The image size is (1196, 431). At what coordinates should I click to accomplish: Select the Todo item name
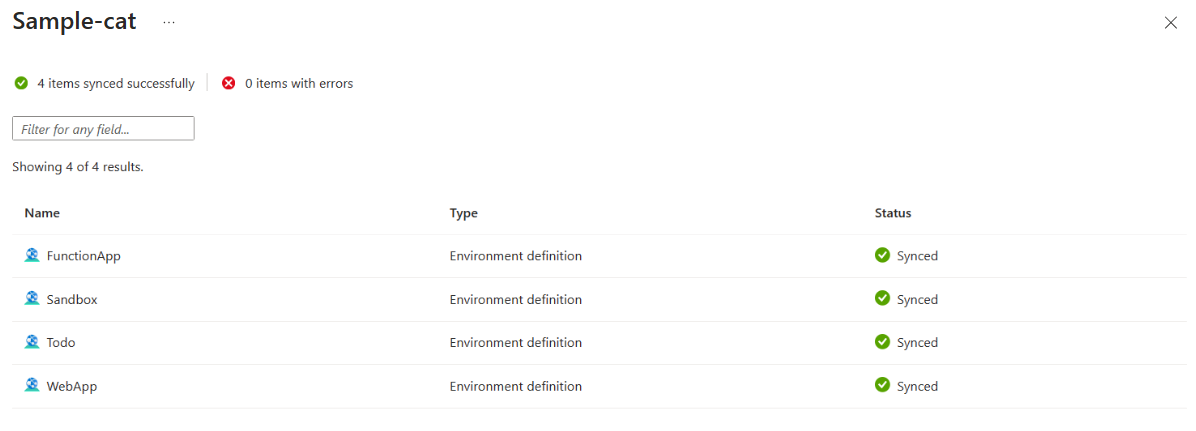[x=61, y=342]
